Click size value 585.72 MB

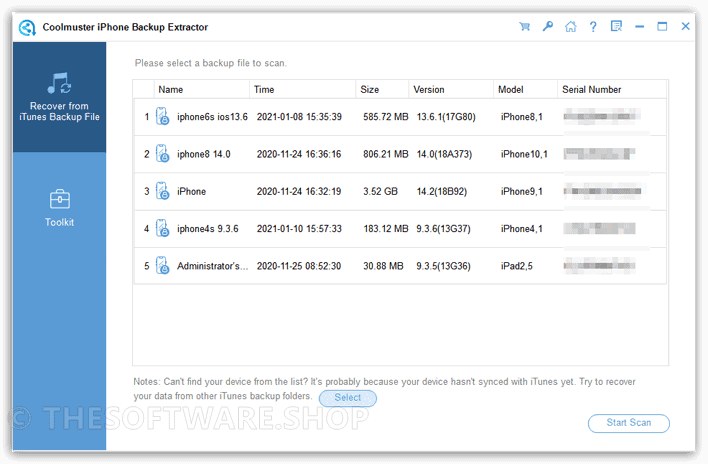tap(386, 117)
